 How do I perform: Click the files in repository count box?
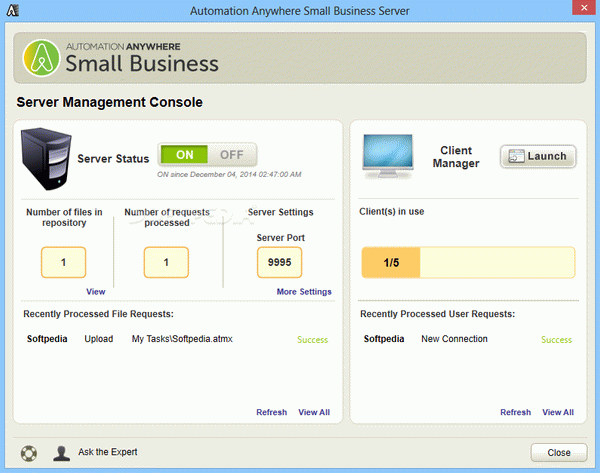click(x=64, y=262)
